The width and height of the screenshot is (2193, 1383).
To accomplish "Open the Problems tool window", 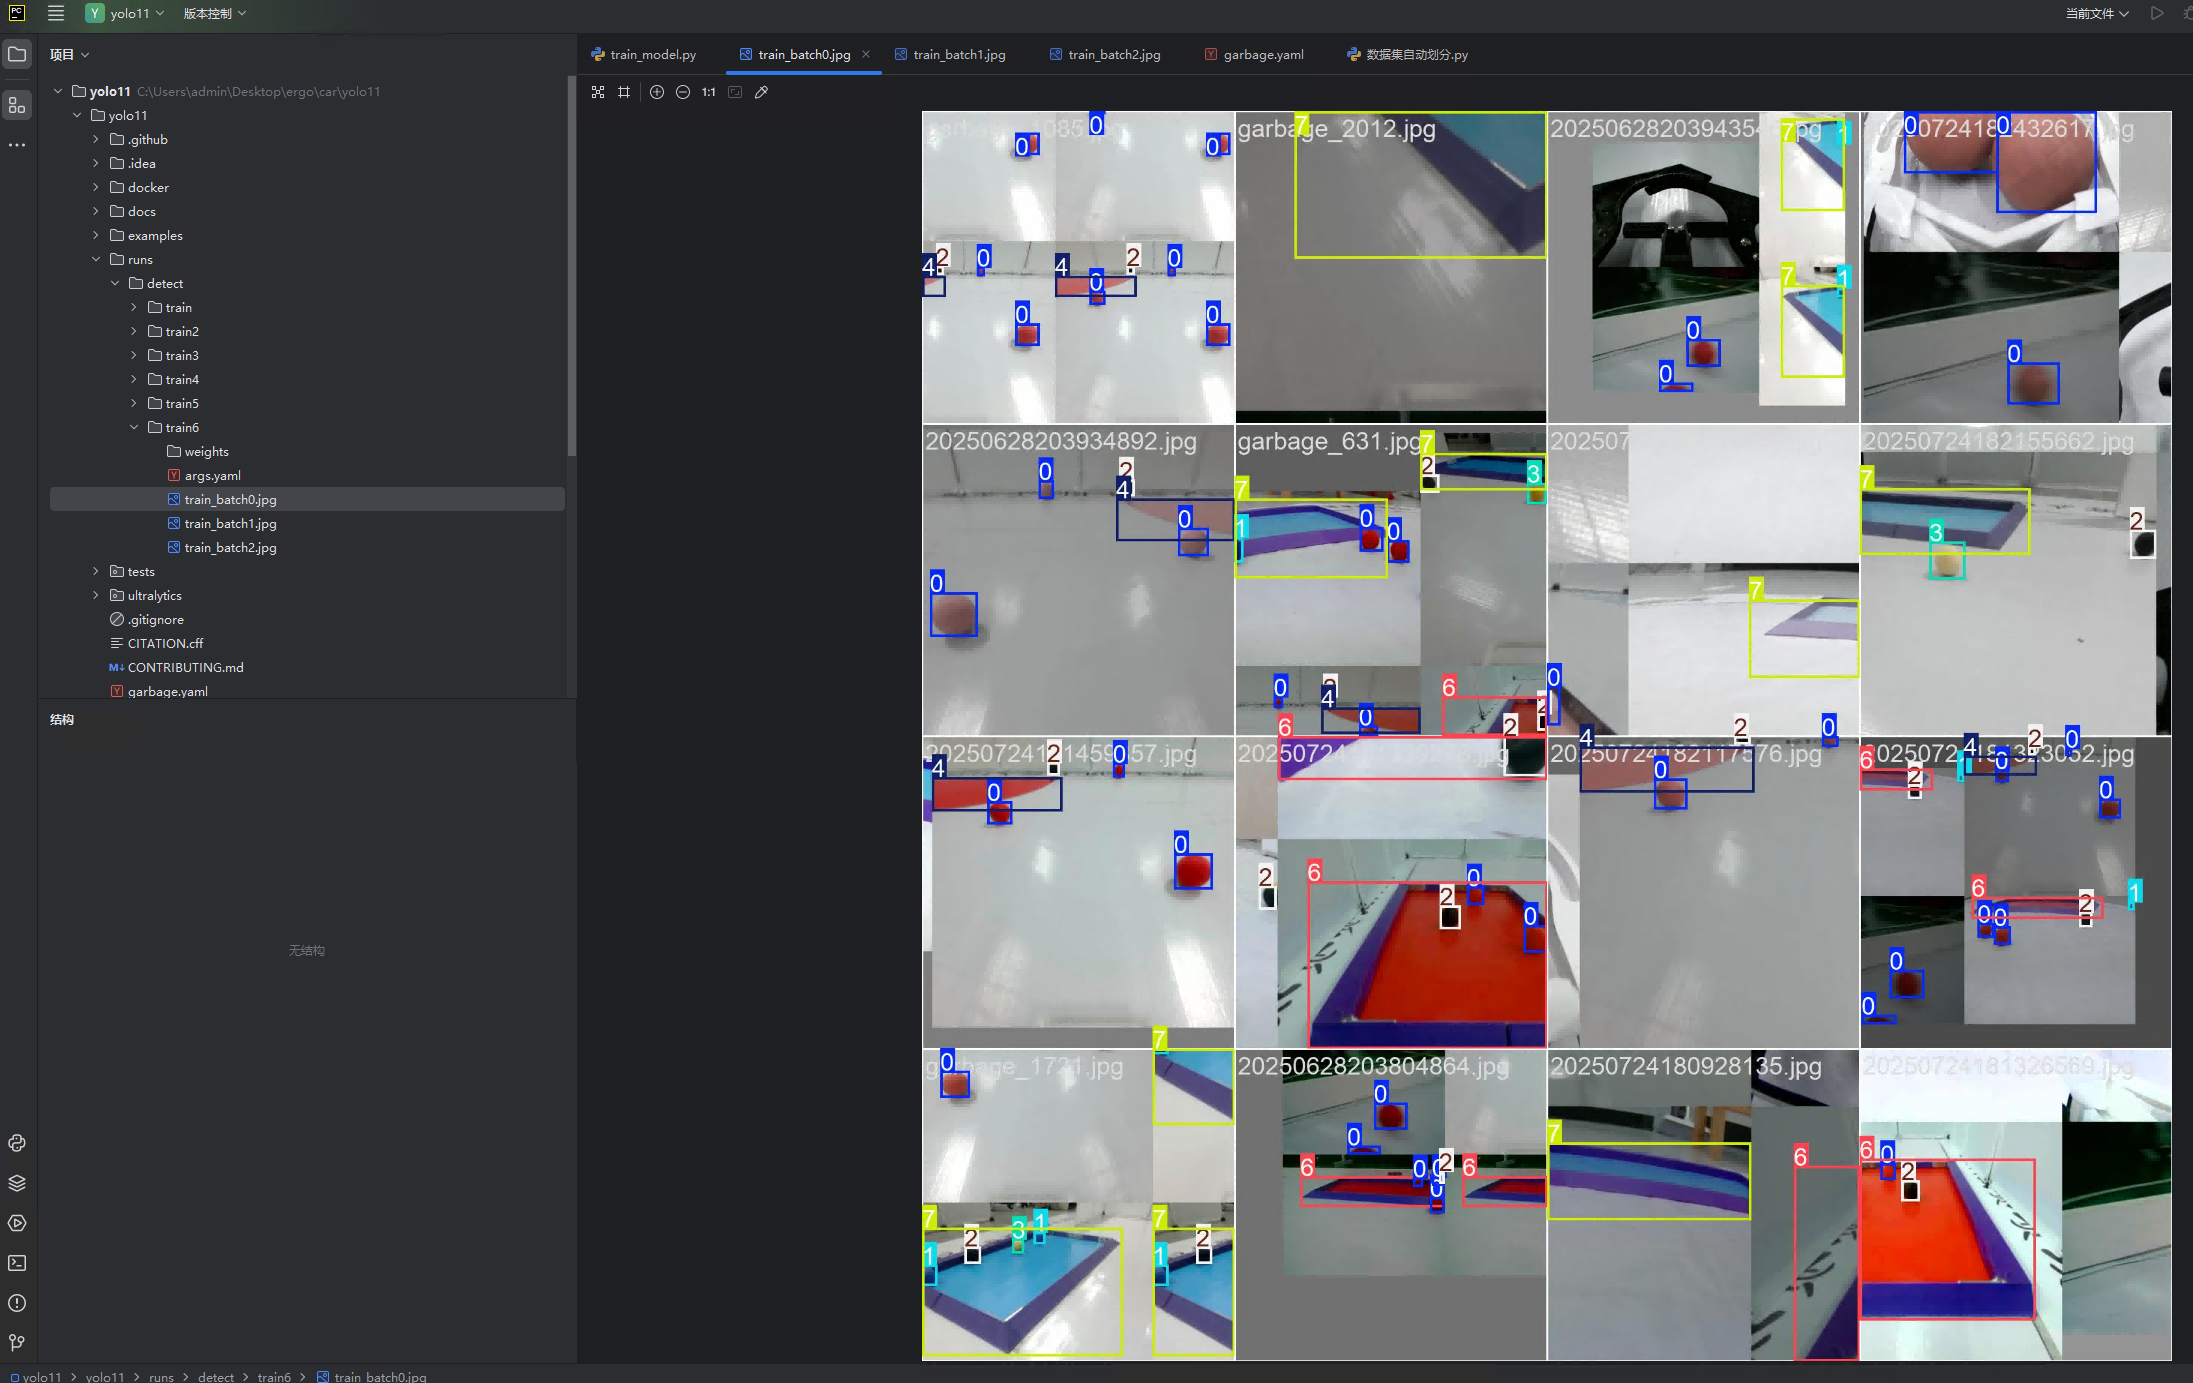I will click(x=17, y=1303).
